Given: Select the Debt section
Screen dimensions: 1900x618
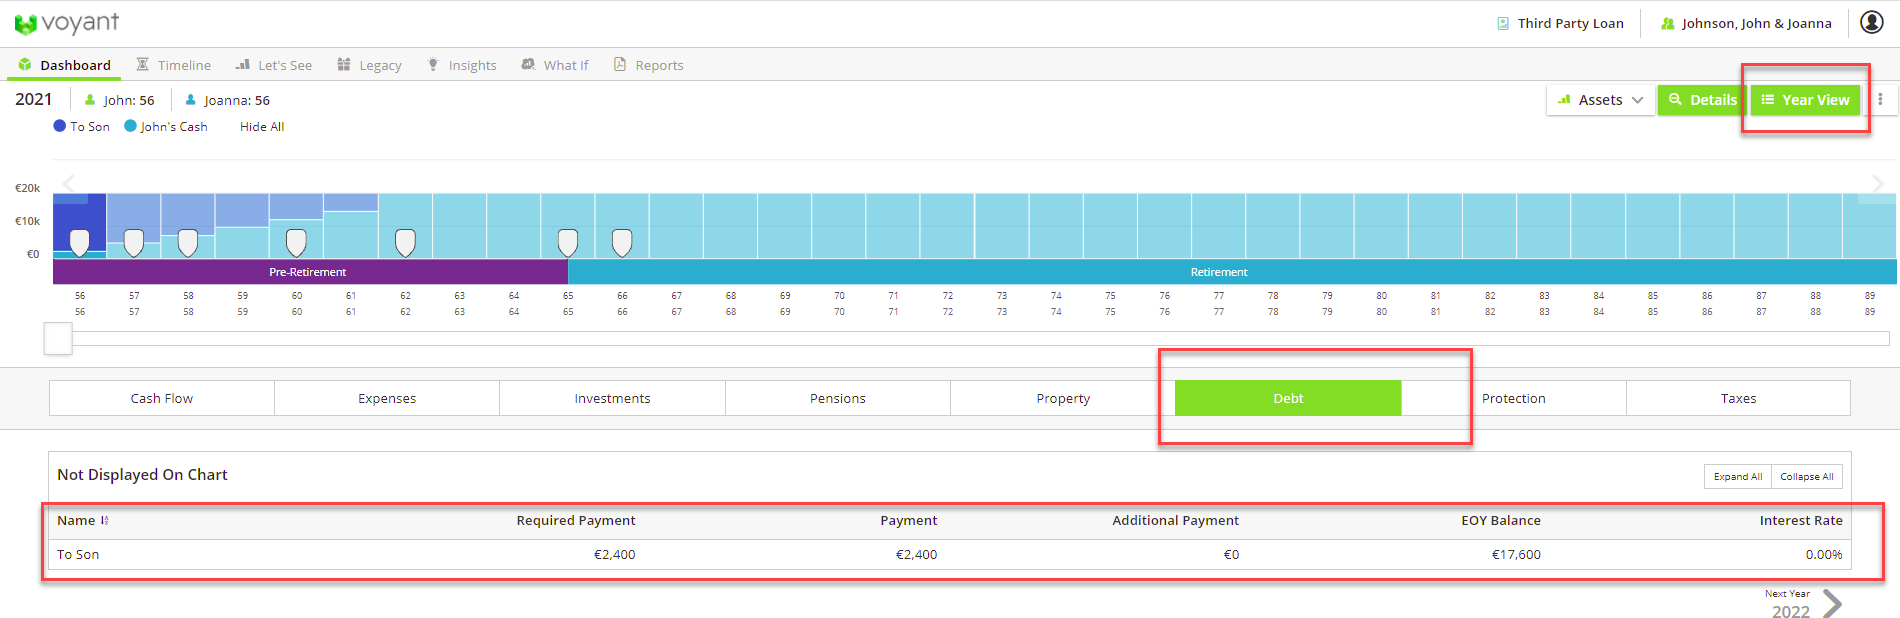Looking at the screenshot, I should coord(1288,398).
